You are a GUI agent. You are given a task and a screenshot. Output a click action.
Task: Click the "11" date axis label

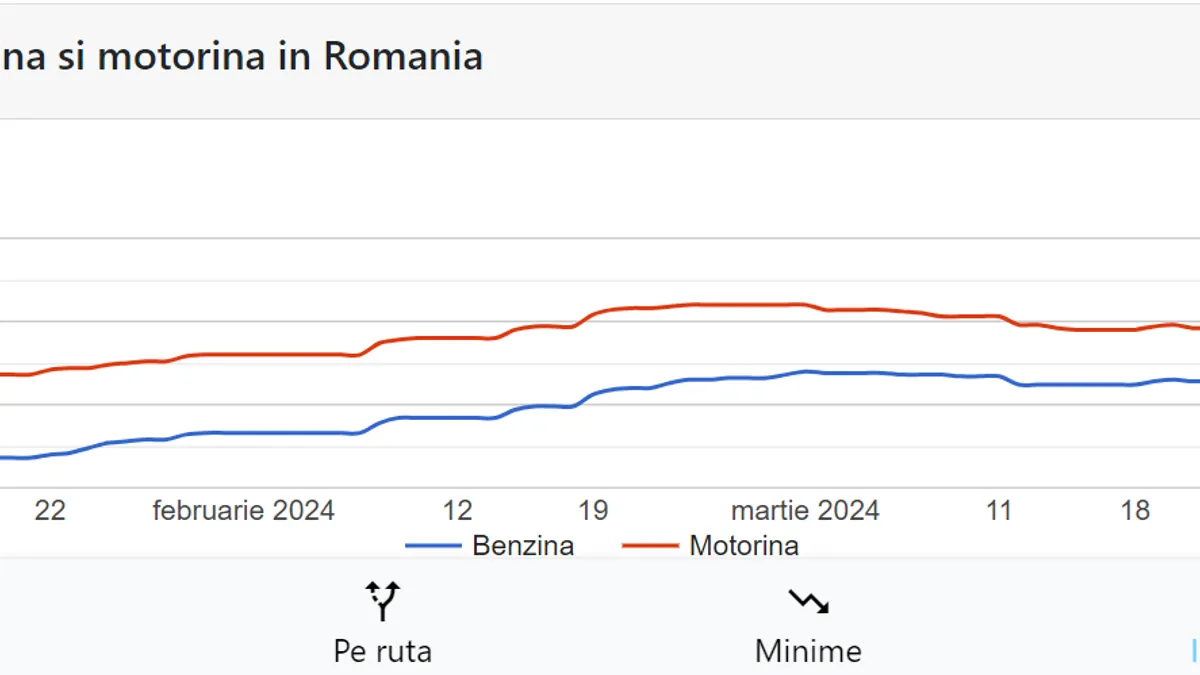coord(999,511)
